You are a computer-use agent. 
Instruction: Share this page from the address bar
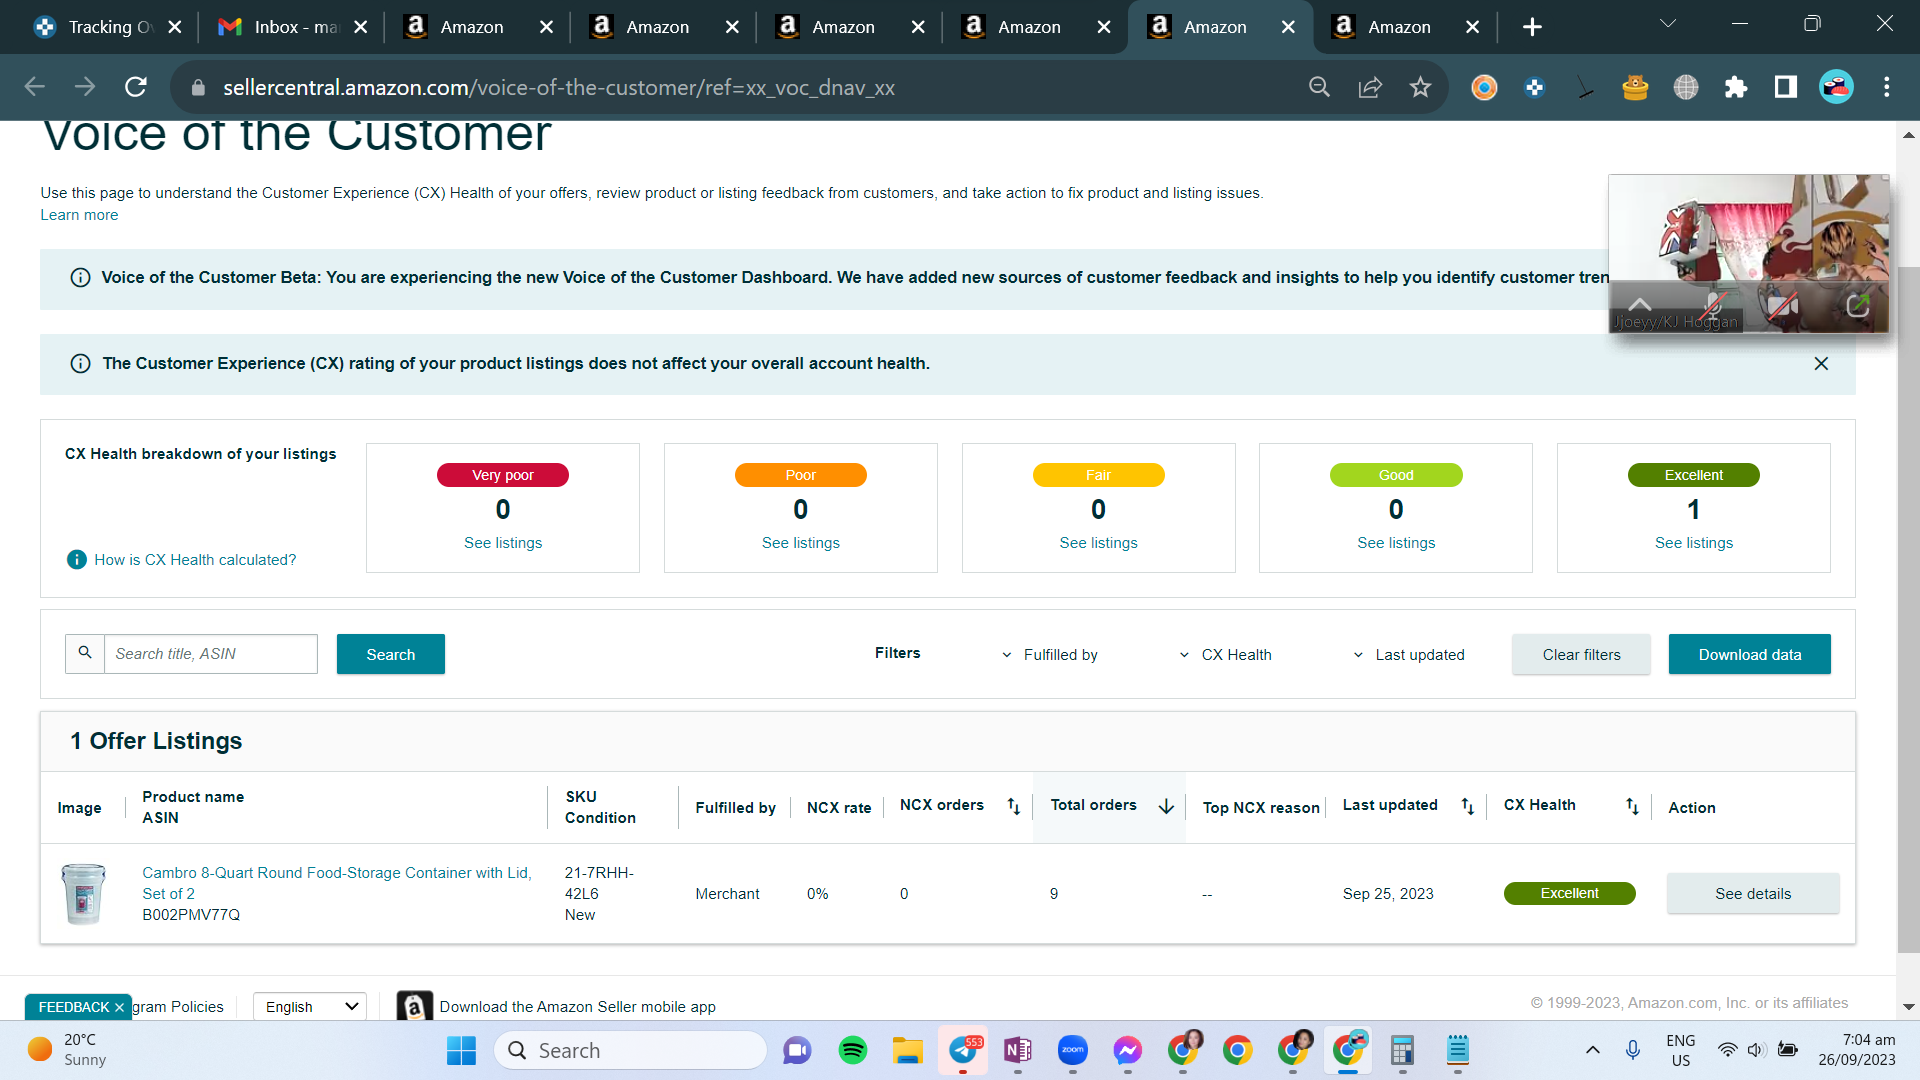[1370, 88]
